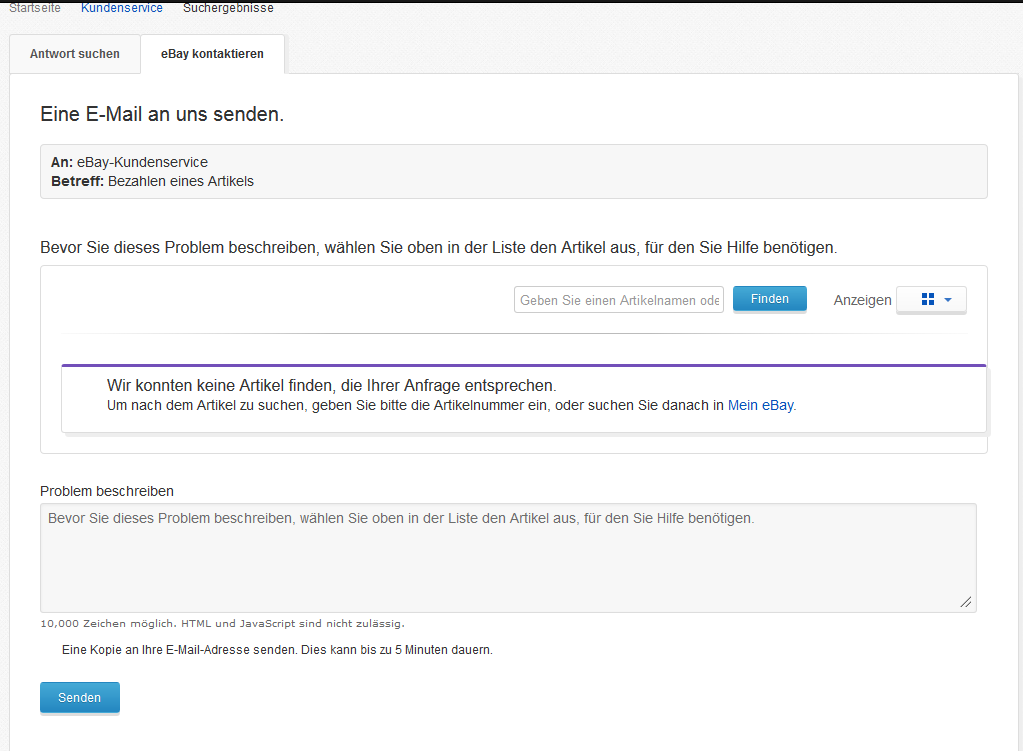Open the 'Antwort suchen' tab
The width and height of the screenshot is (1023, 751).
coord(75,54)
